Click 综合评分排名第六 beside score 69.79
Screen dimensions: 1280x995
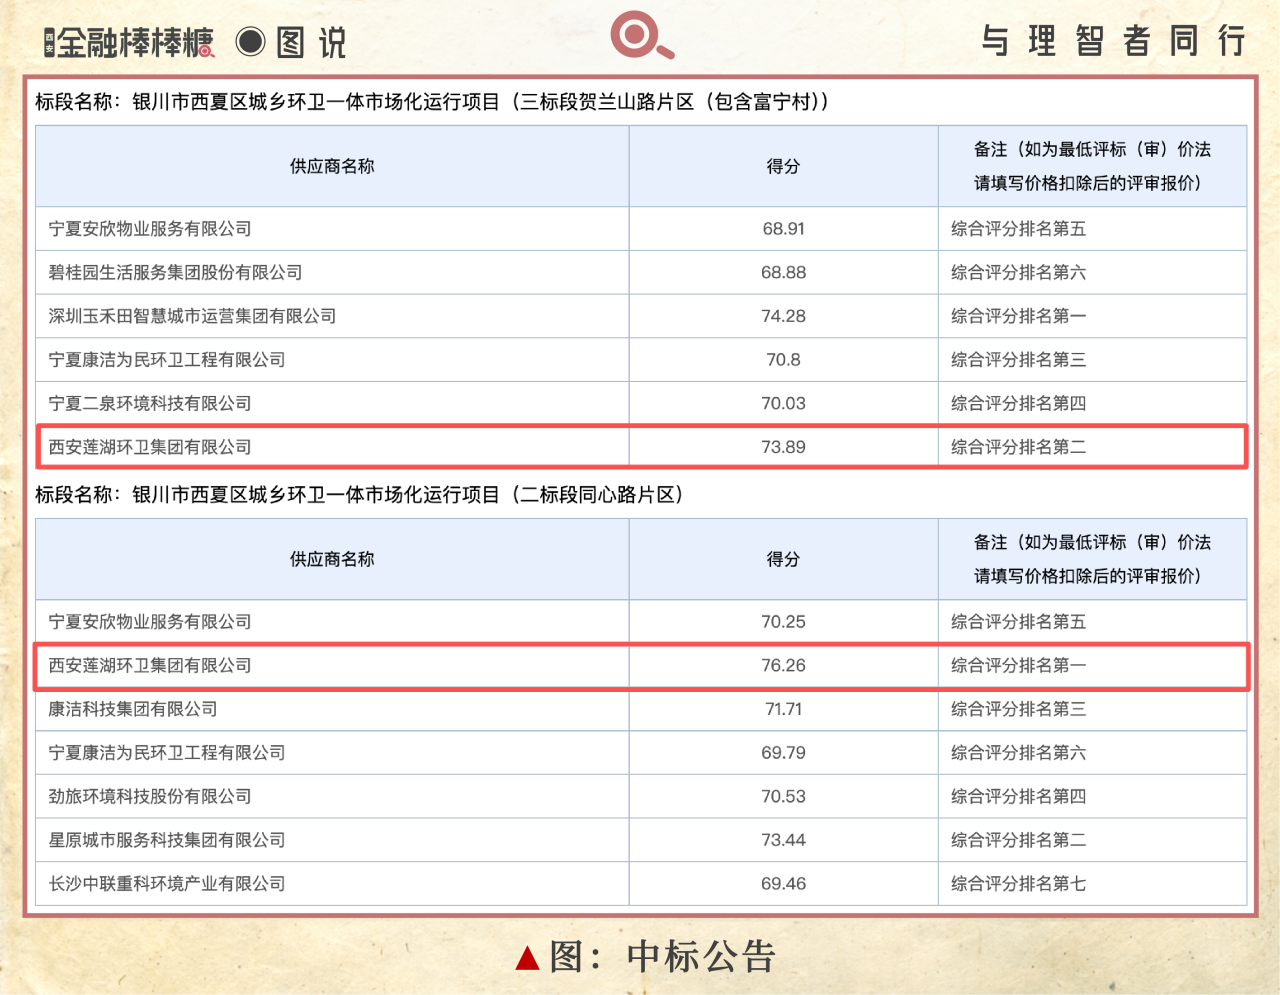click(1018, 753)
